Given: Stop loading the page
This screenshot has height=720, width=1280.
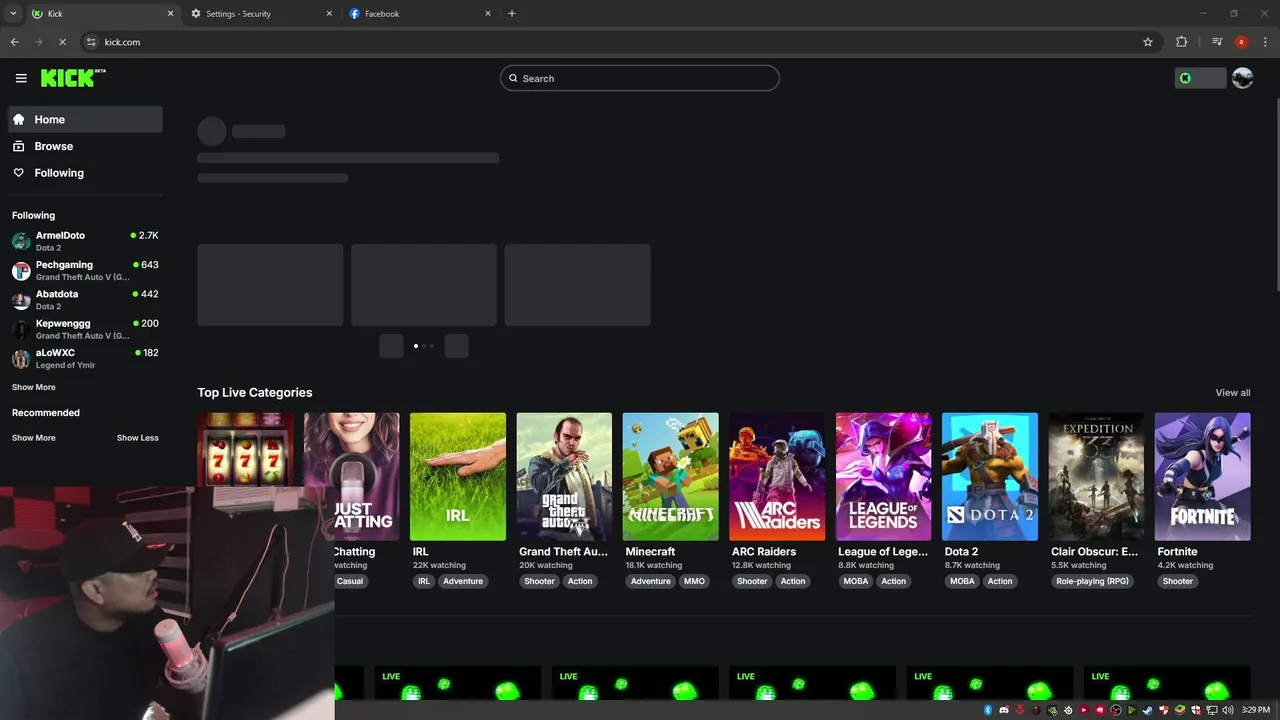Looking at the screenshot, I should [62, 42].
